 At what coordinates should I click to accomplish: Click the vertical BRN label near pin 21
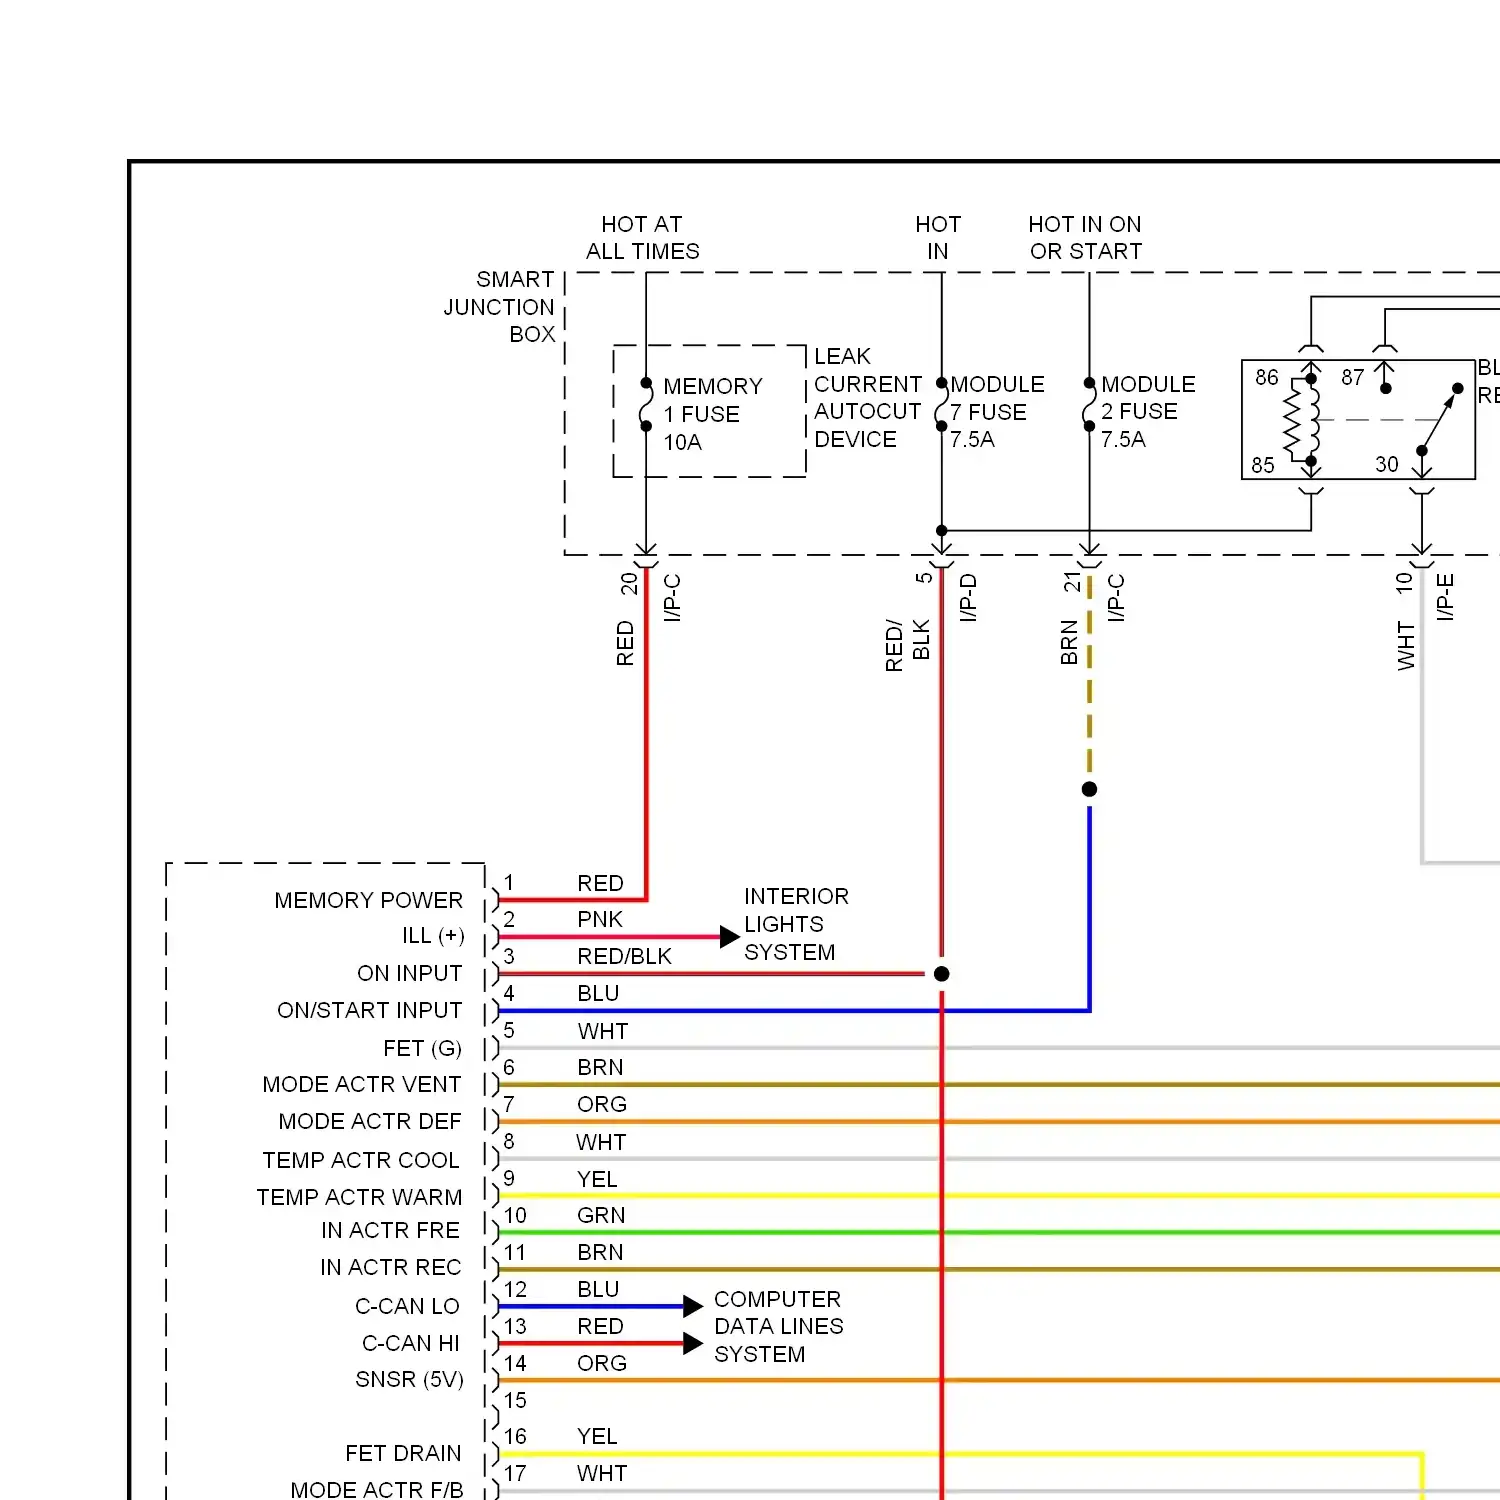(x=1069, y=643)
